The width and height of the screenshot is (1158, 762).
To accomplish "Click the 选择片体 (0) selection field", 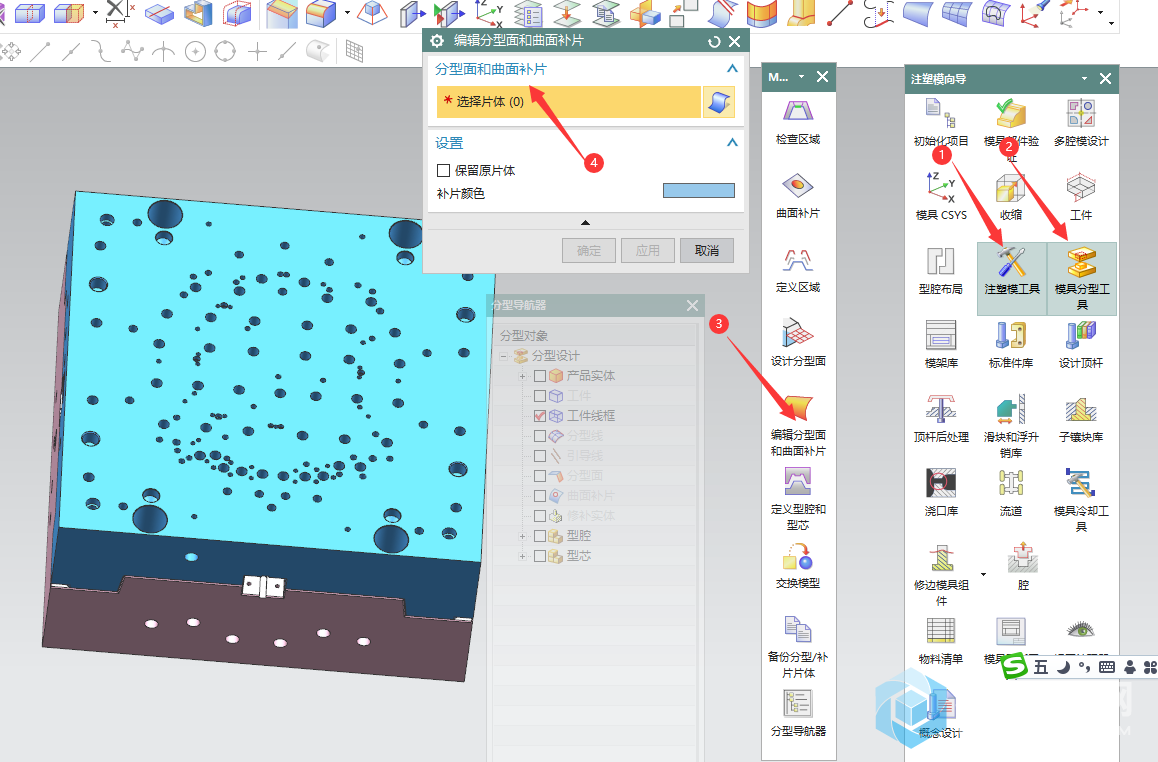I will click(x=568, y=102).
